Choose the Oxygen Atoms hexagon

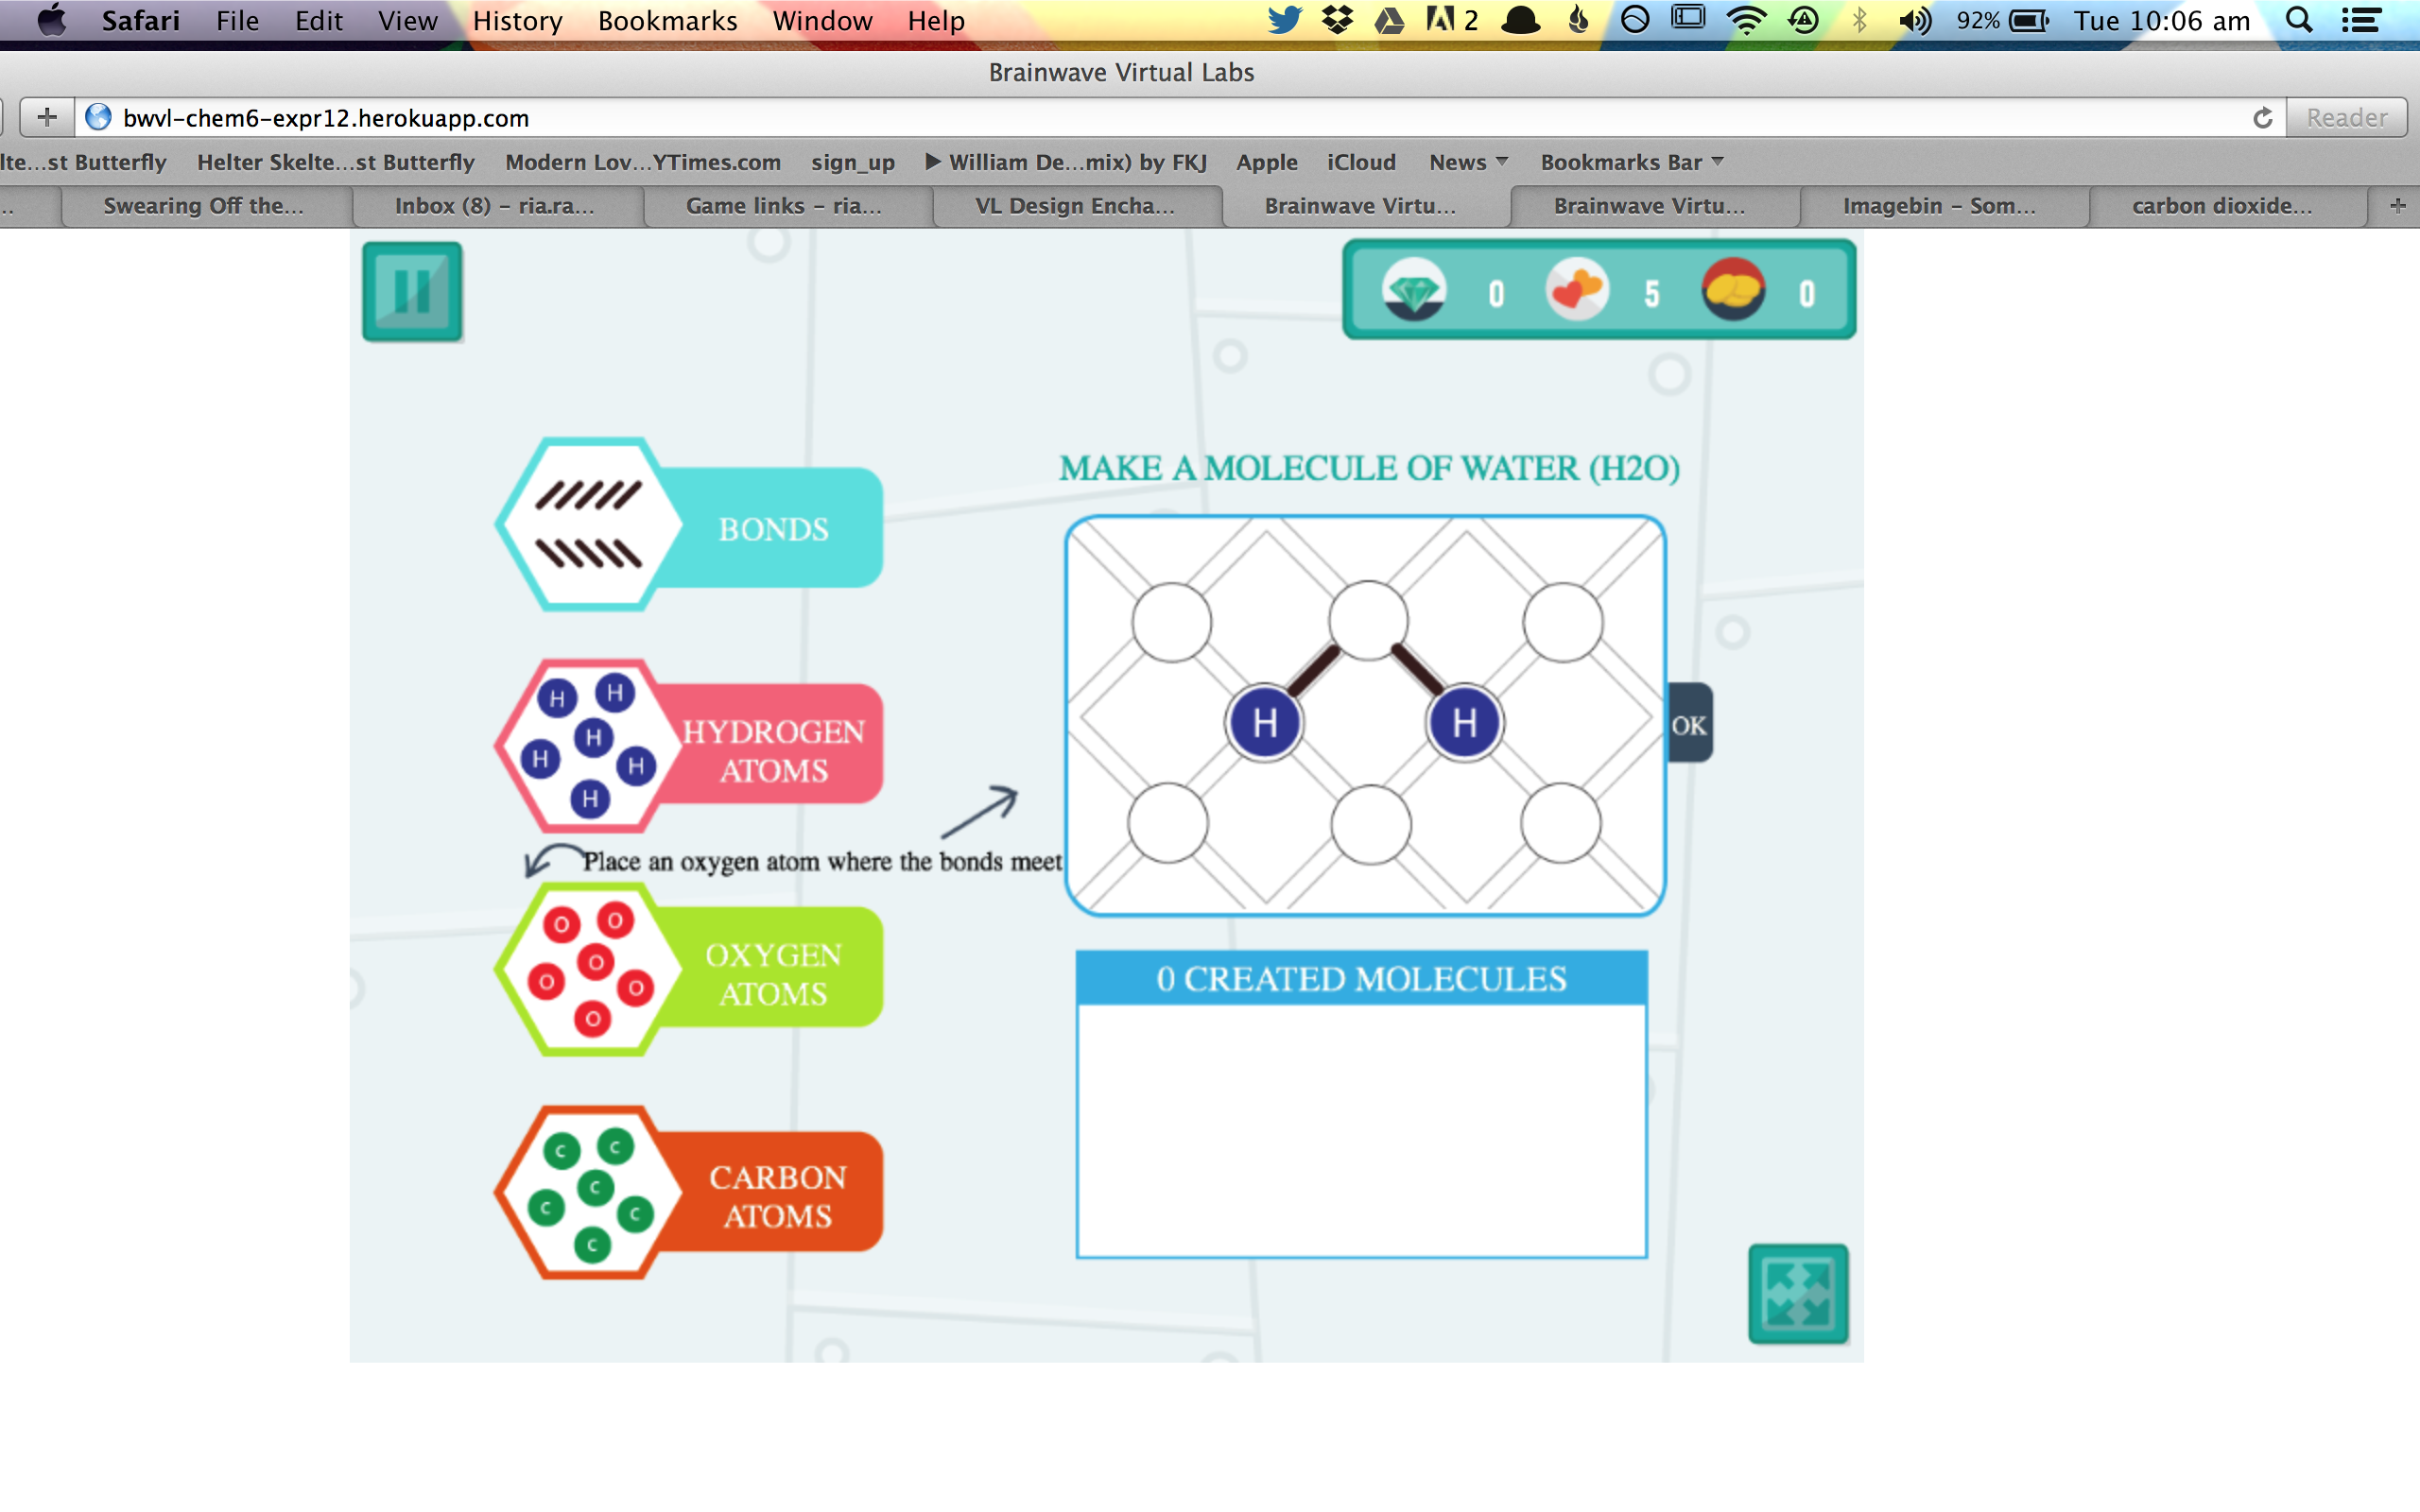click(x=589, y=968)
